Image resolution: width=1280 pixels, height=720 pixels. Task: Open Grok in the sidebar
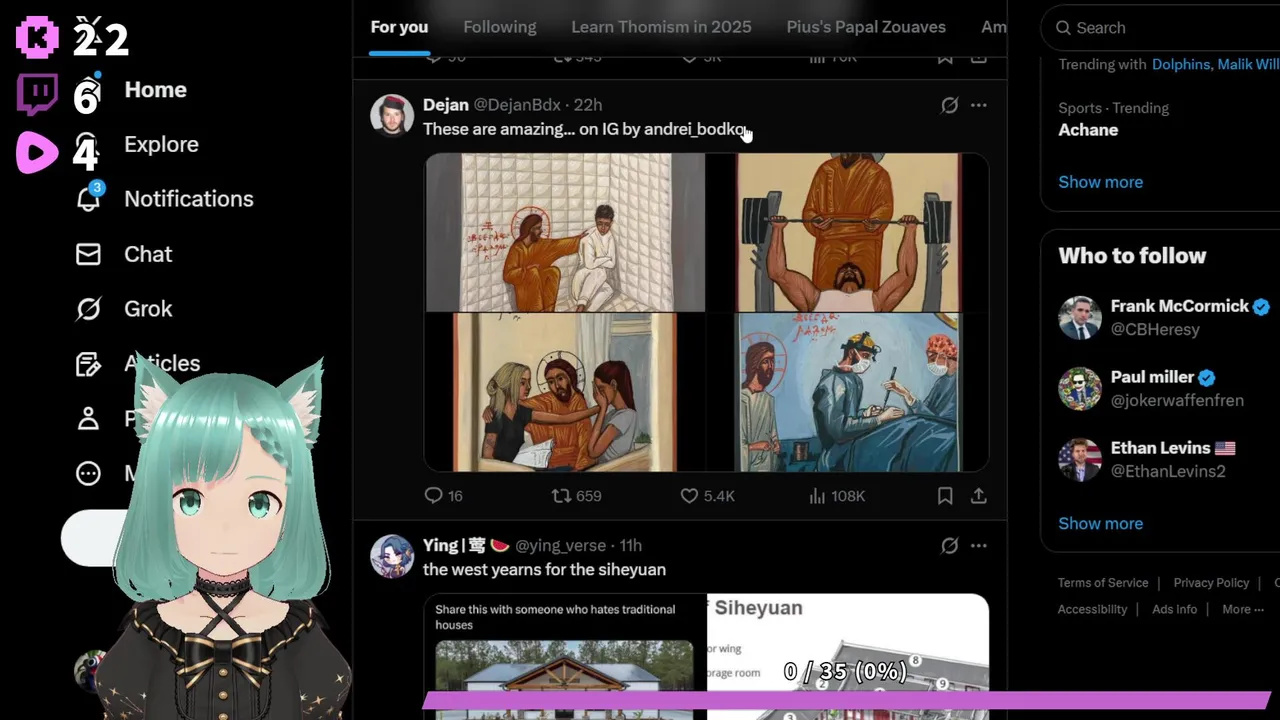(148, 309)
